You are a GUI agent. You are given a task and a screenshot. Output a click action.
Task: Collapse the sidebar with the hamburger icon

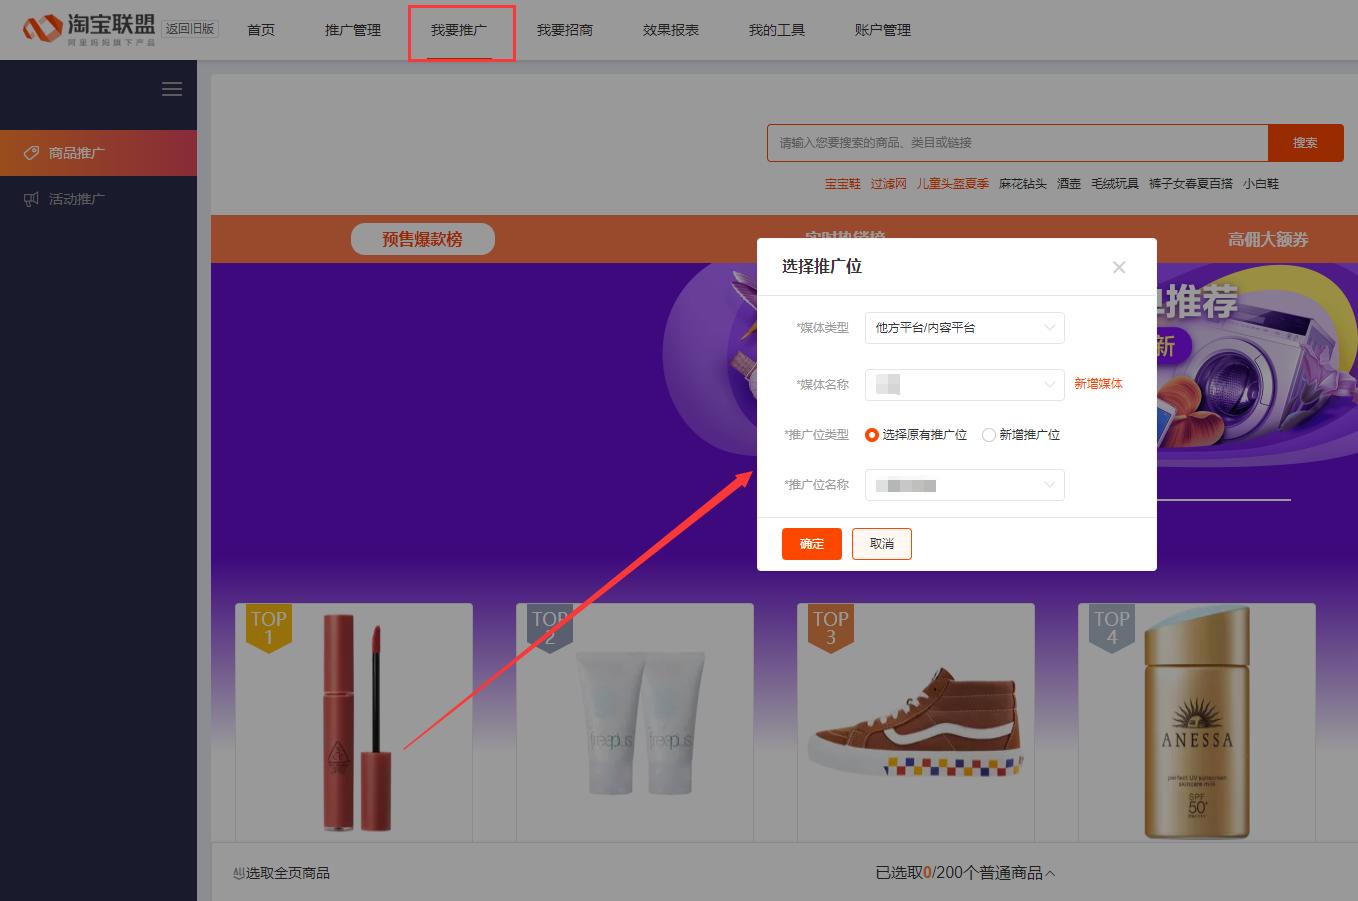click(171, 89)
